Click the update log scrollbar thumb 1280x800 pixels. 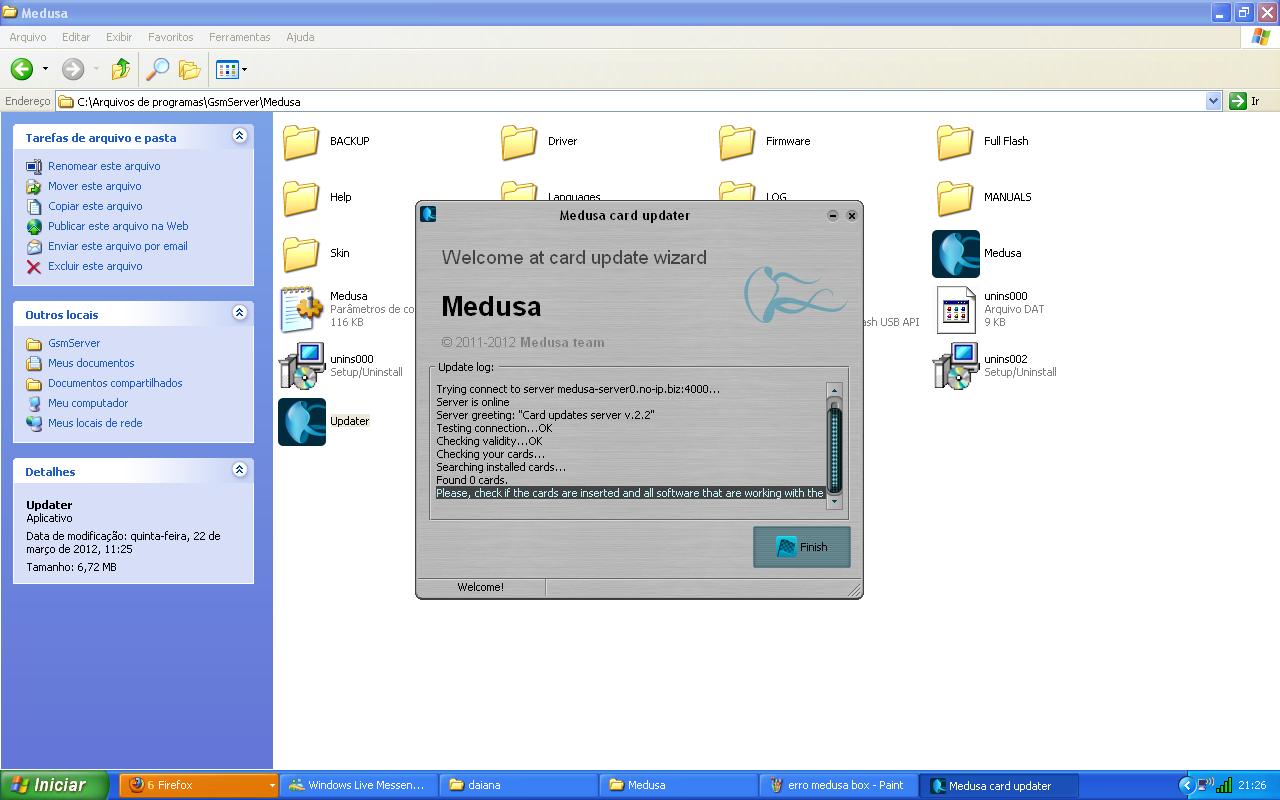(835, 447)
